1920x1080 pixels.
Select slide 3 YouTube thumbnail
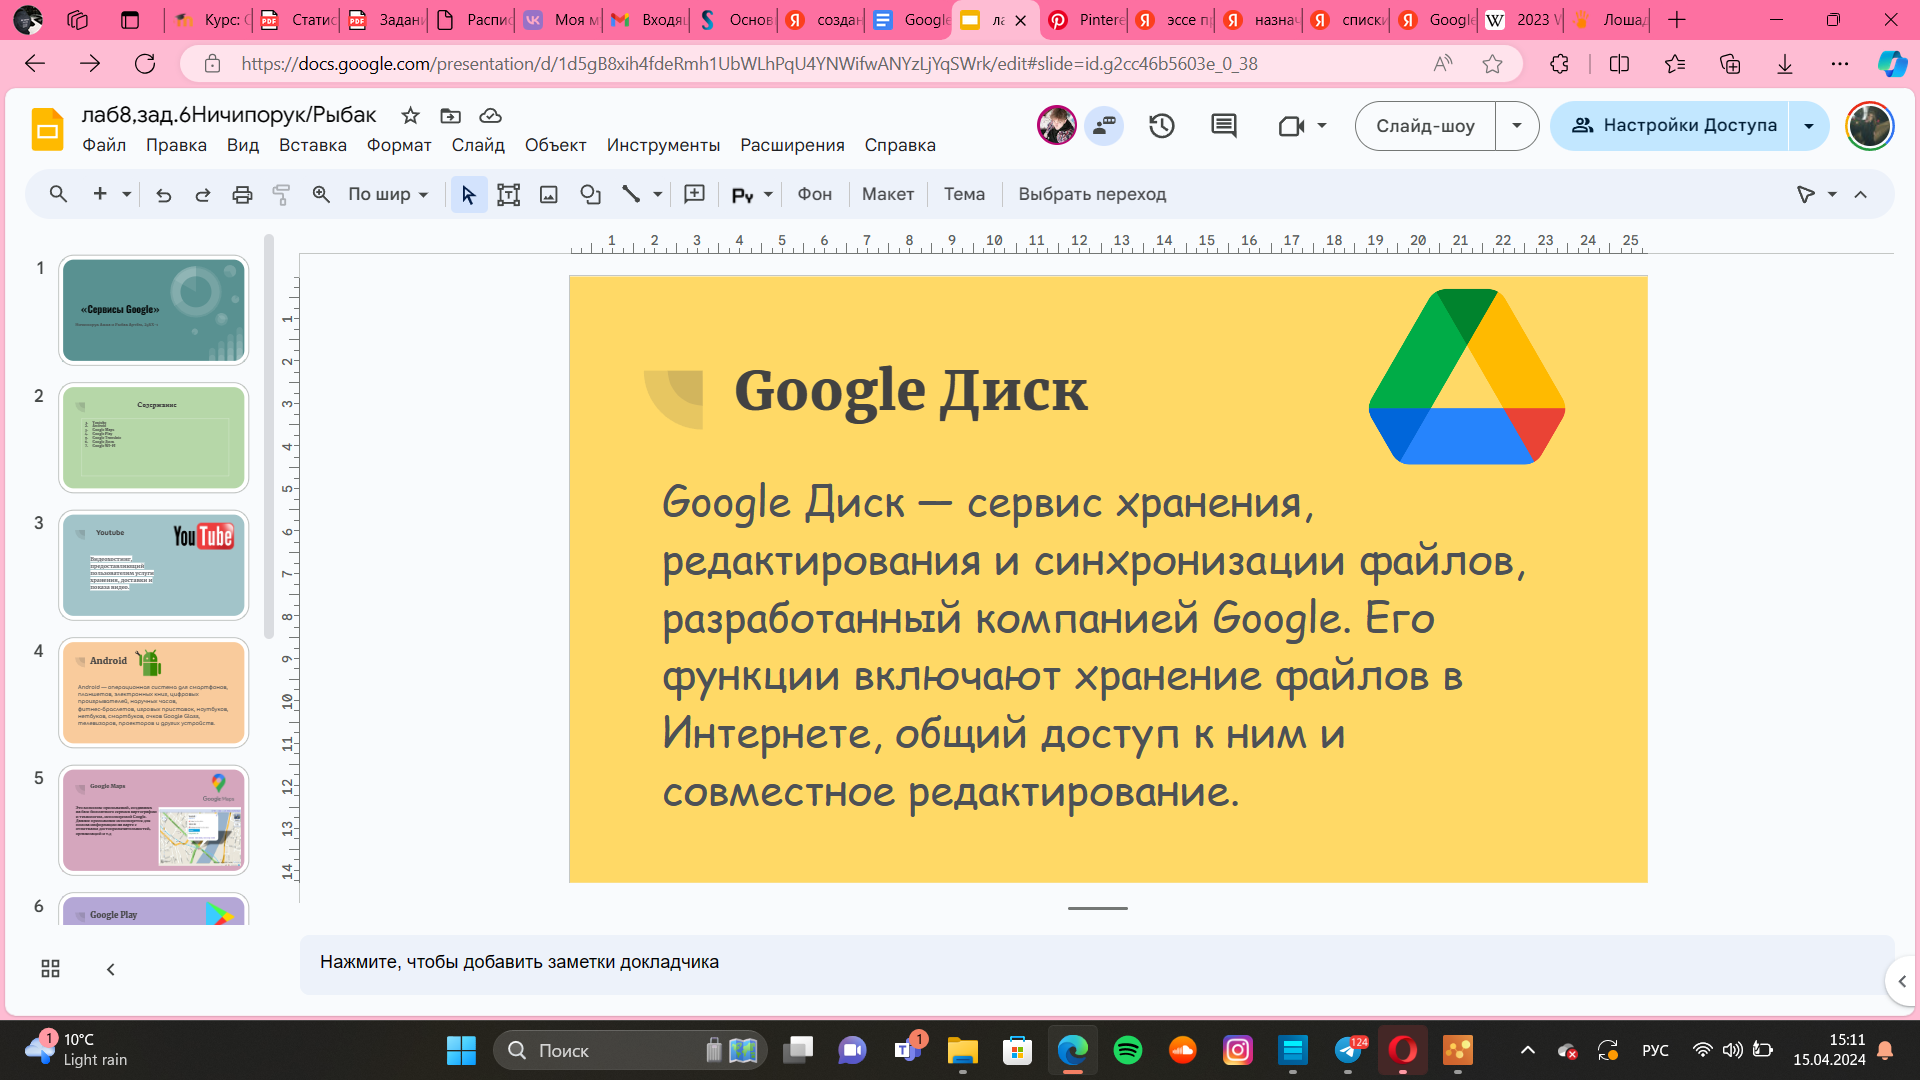coord(153,565)
